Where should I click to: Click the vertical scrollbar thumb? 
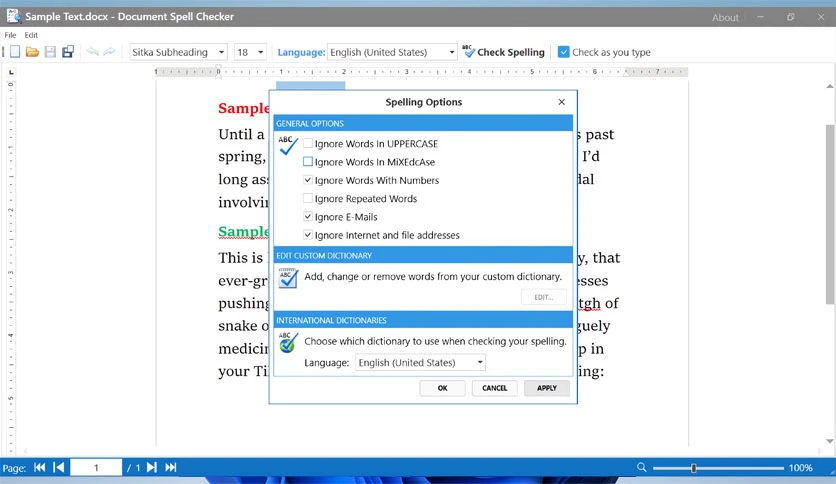pos(830,214)
